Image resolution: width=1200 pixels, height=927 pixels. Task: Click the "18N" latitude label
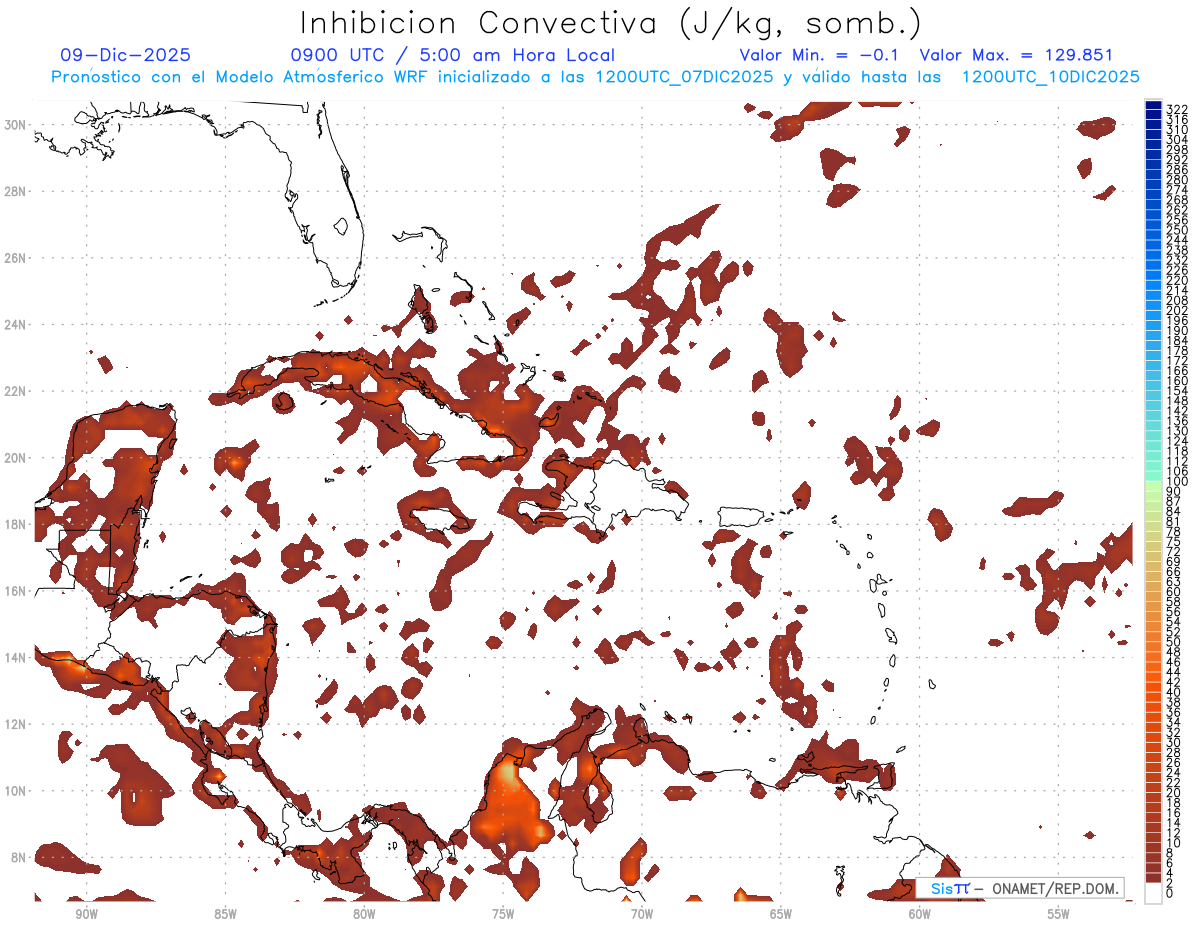point(16,524)
